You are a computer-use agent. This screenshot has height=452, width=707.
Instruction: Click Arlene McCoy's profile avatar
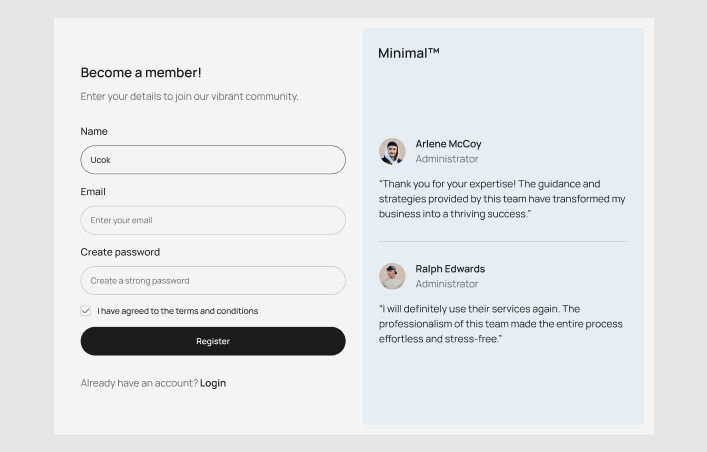point(392,151)
